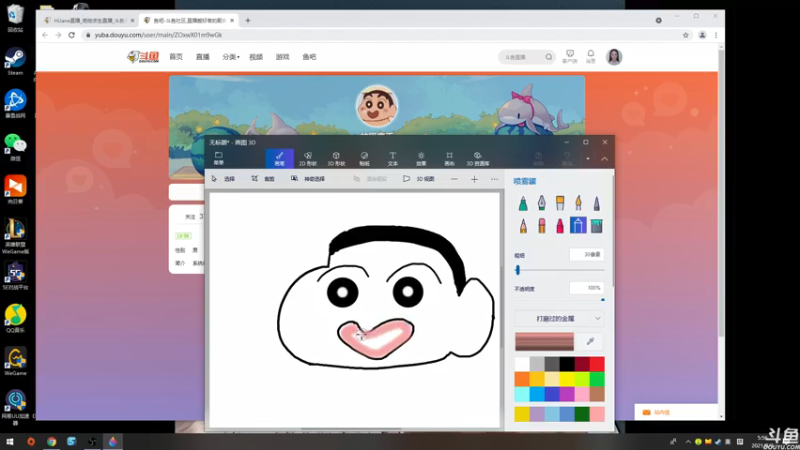The image size is (800, 450).
Task: Pick the pure yellow color swatch
Action: (x=567, y=379)
